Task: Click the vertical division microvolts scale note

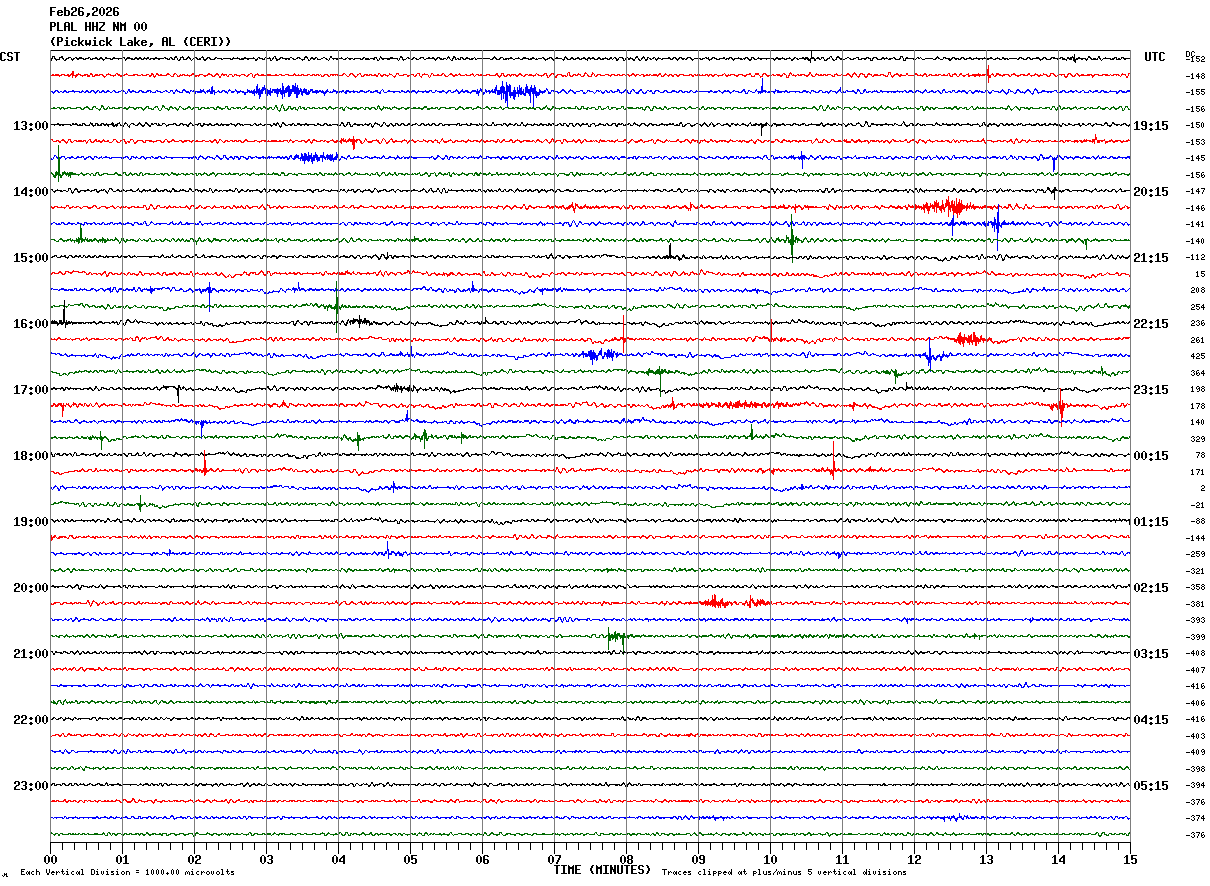Action: click(127, 873)
